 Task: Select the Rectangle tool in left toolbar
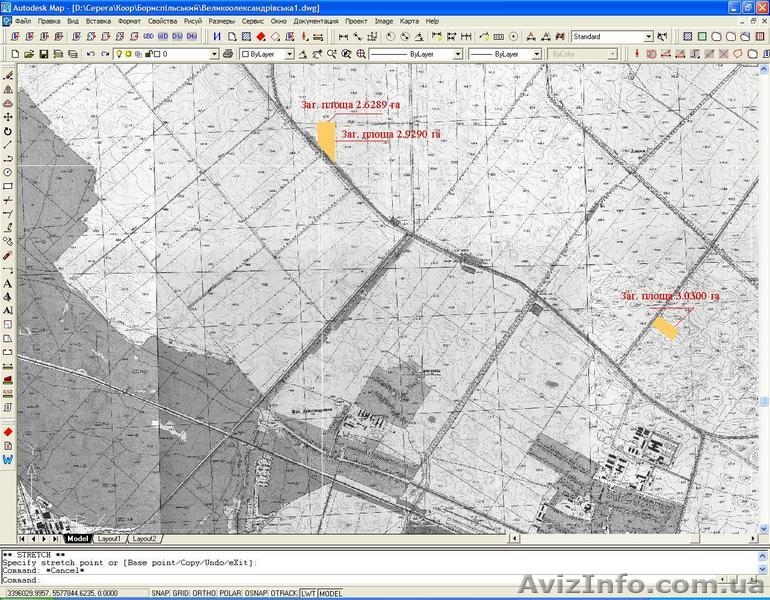(x=8, y=186)
